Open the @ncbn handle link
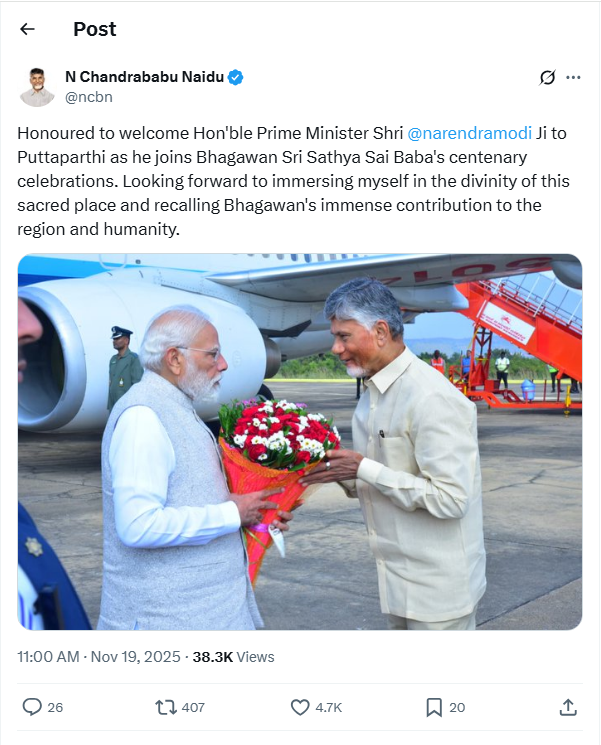Screen dimensions: 601x745 coord(89,97)
